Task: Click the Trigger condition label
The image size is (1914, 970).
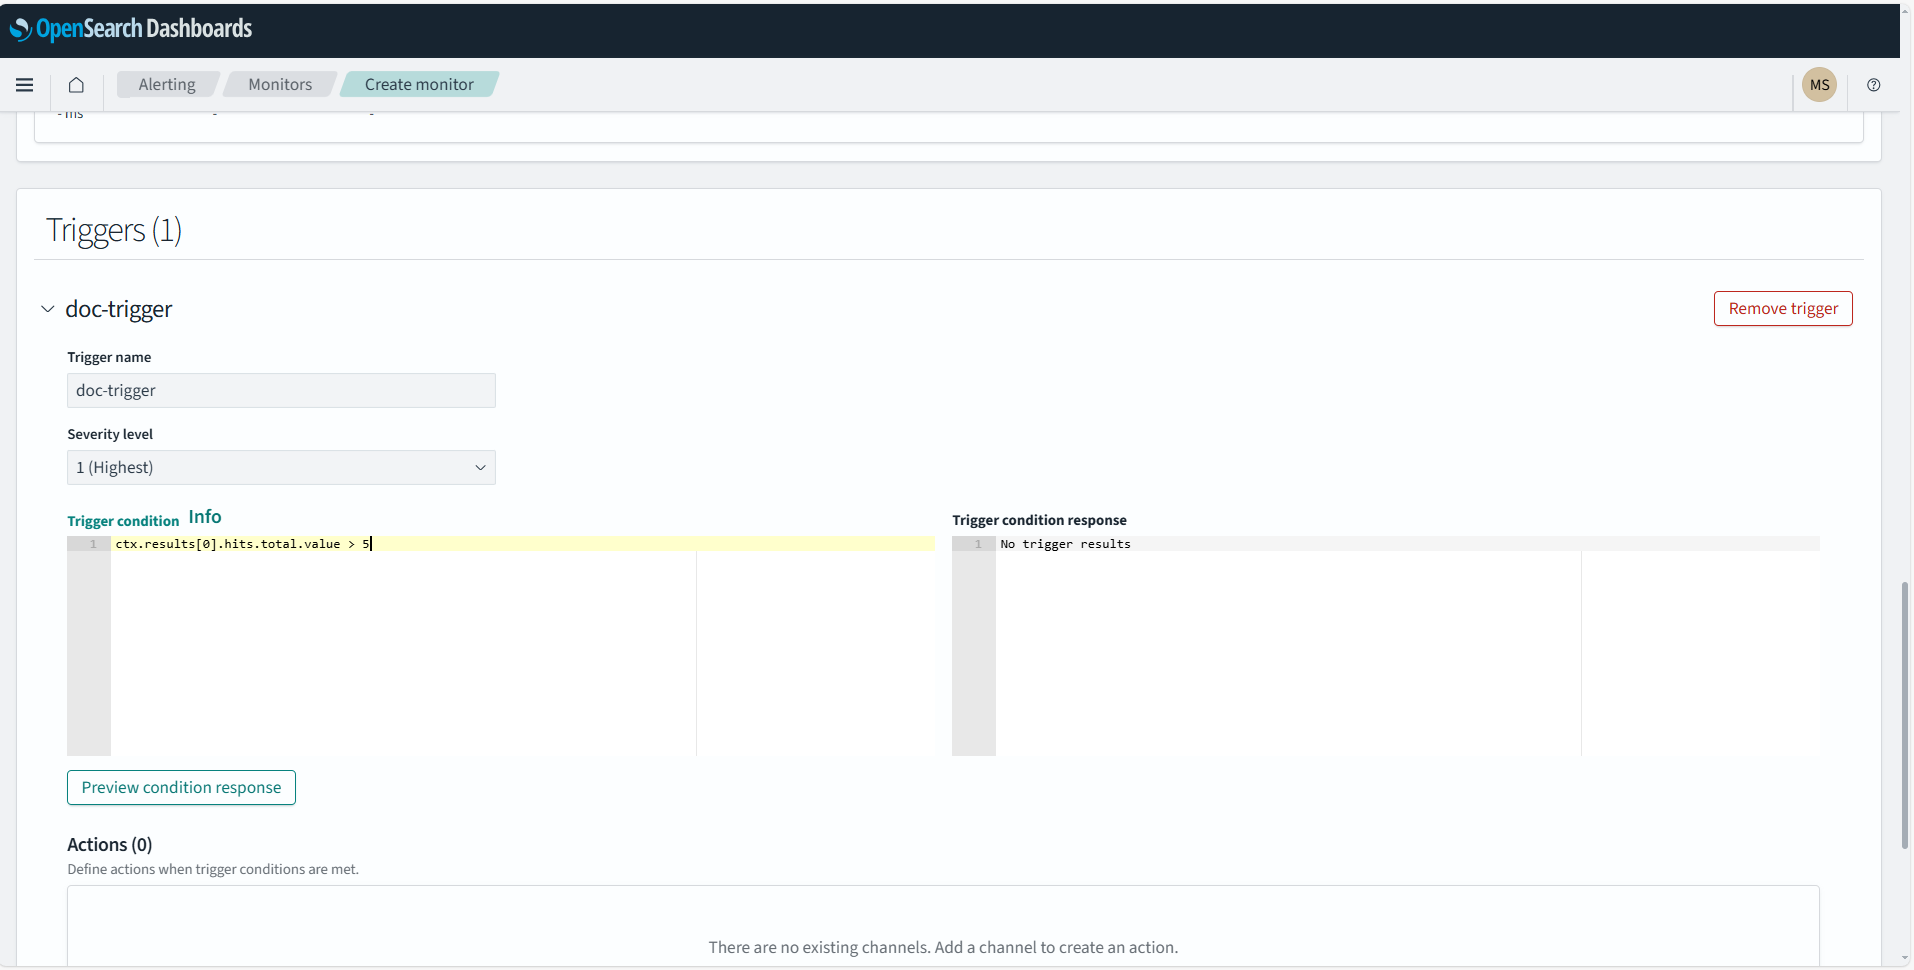Action: (123, 521)
